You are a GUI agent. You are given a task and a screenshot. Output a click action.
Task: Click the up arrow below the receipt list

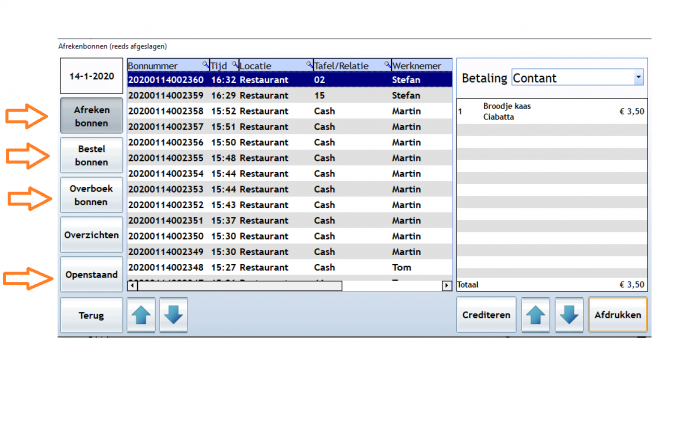(143, 315)
